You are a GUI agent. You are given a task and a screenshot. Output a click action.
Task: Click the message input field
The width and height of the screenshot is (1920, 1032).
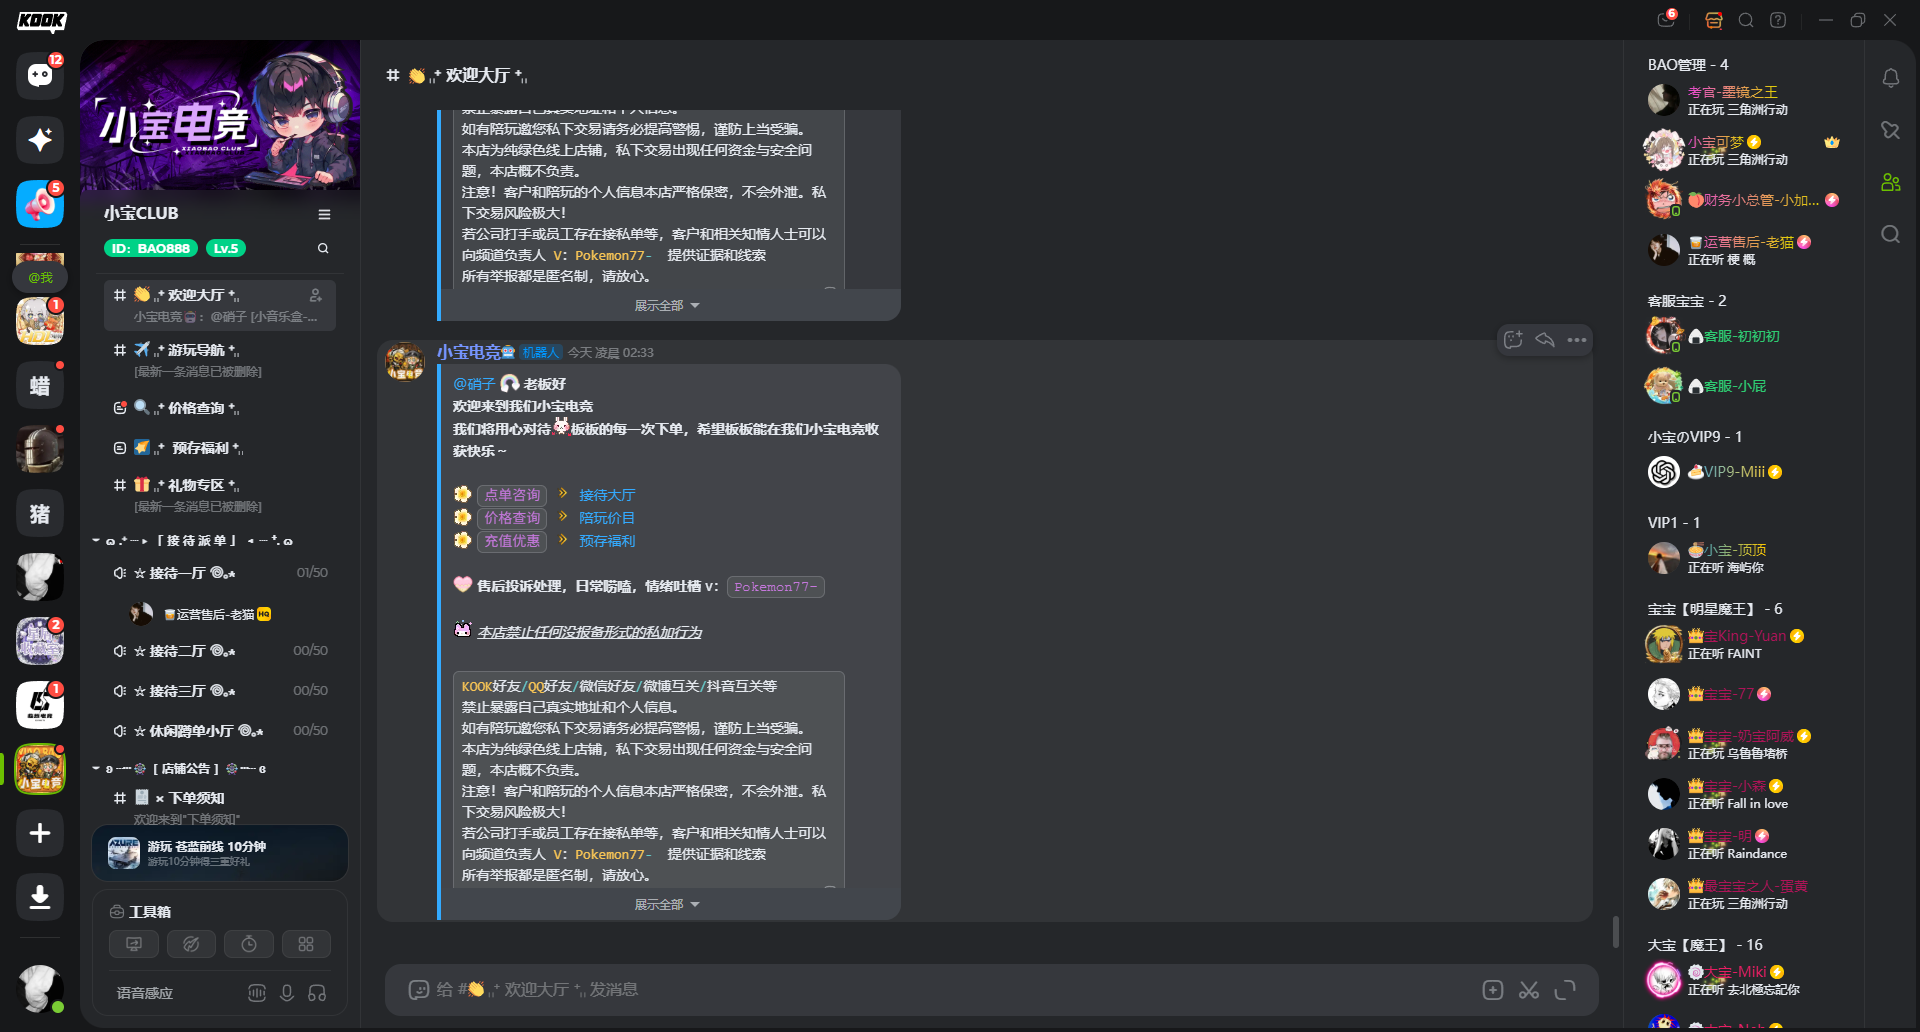point(950,990)
